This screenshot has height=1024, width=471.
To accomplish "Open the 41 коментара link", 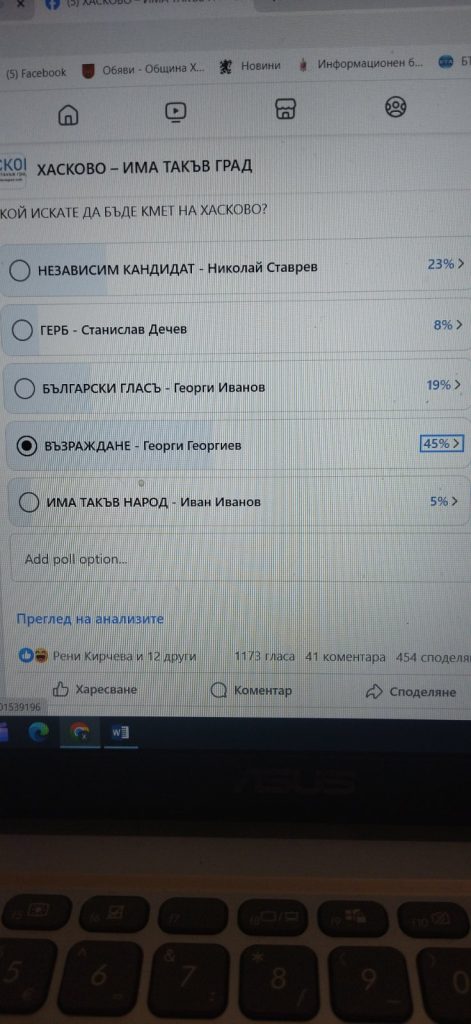I will (346, 657).
